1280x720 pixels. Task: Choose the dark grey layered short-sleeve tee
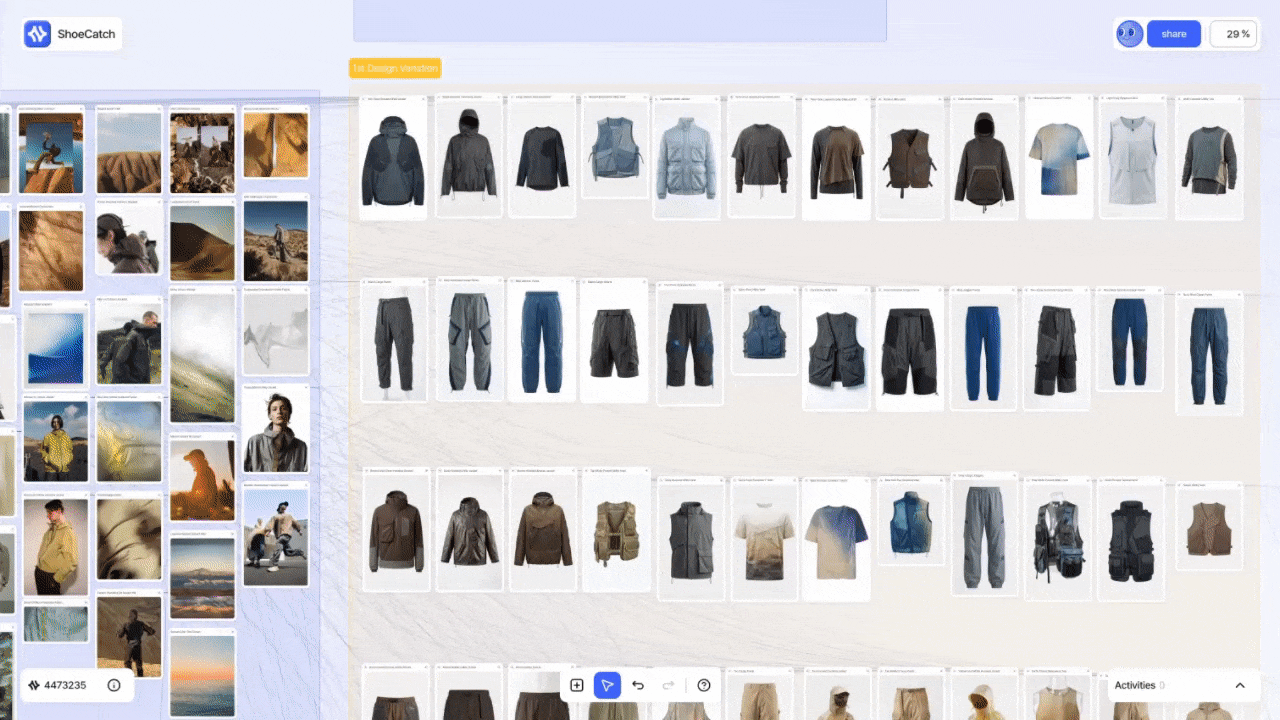coord(761,157)
